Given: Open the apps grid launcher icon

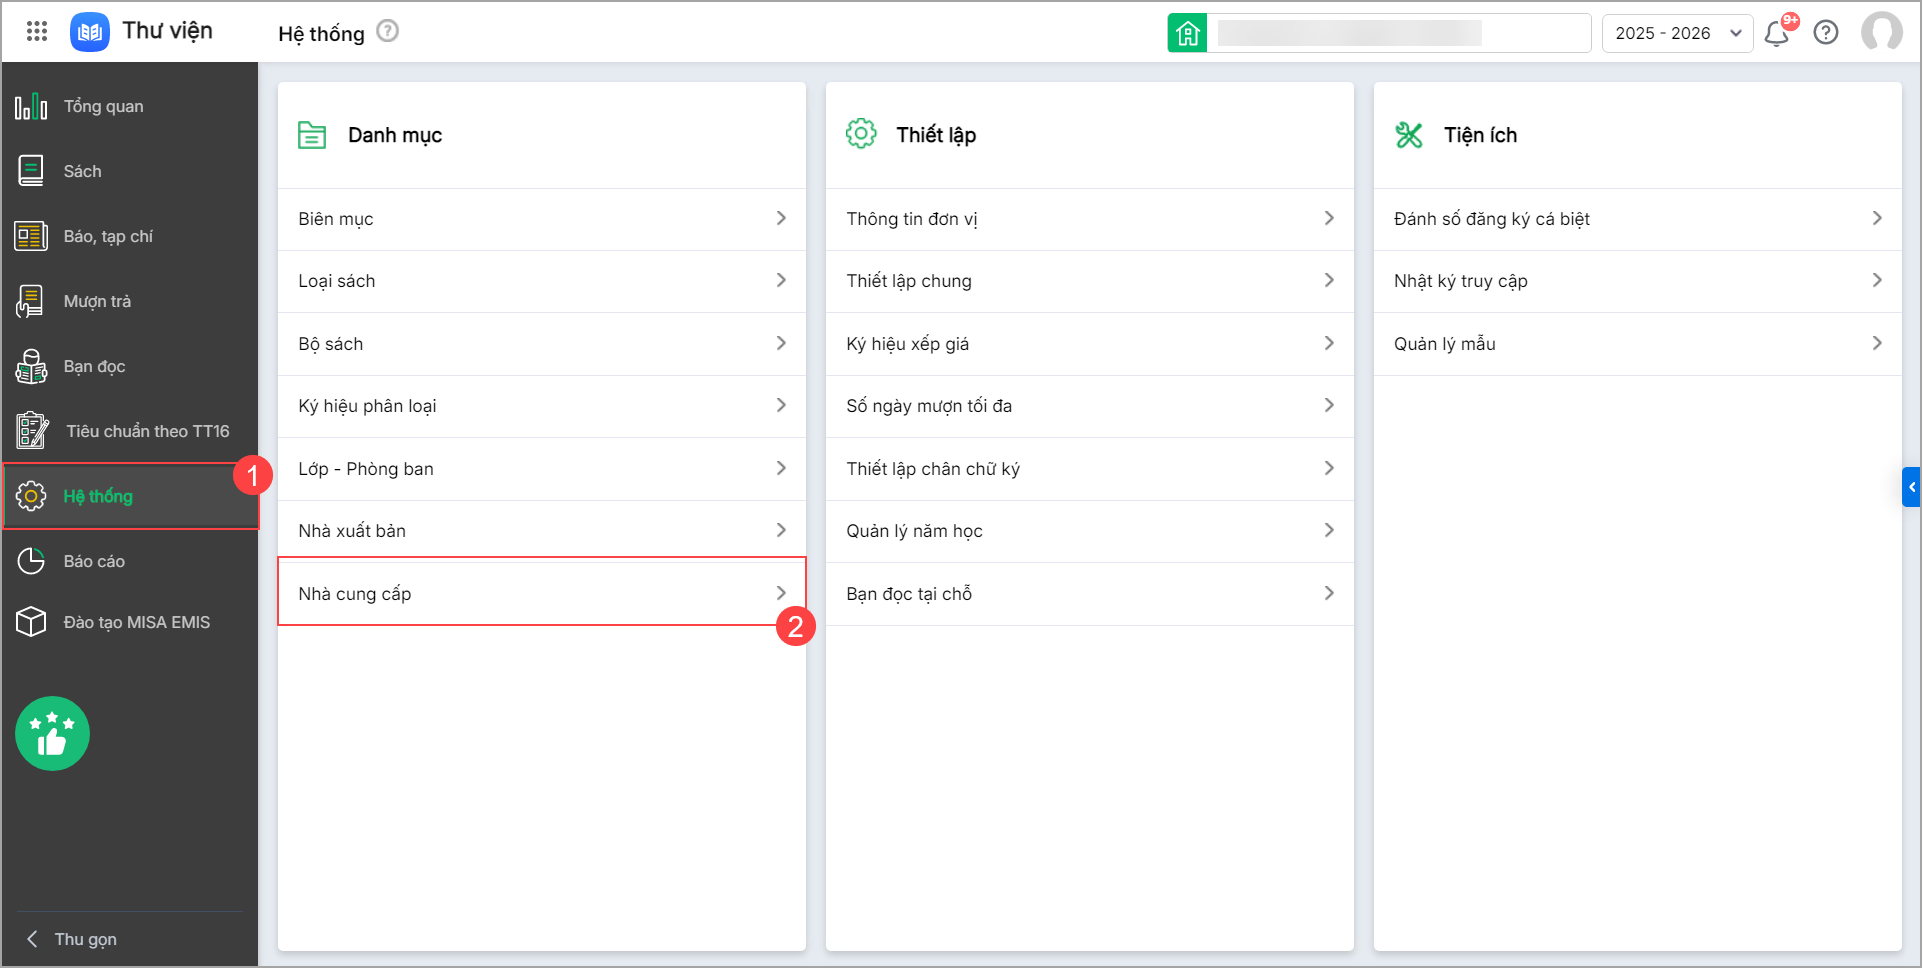Looking at the screenshot, I should 37,32.
